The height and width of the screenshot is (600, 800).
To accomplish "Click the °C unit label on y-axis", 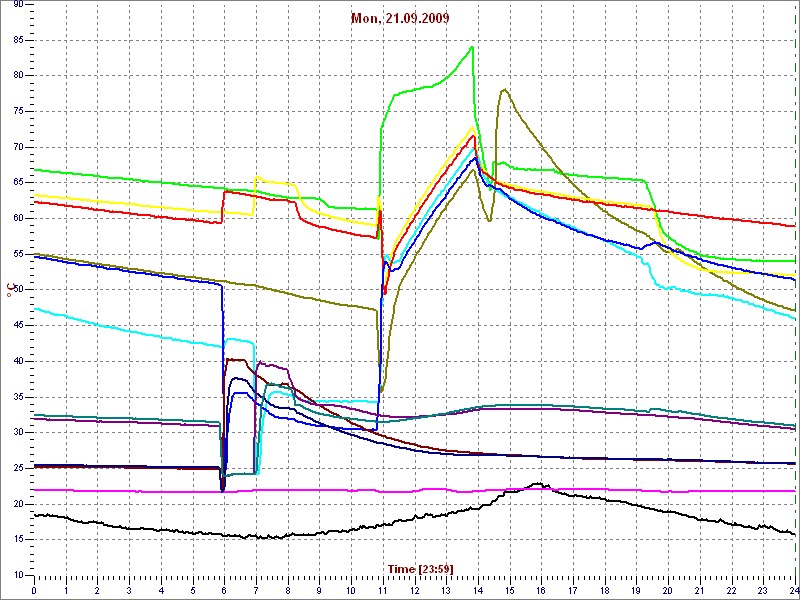I will (11, 290).
